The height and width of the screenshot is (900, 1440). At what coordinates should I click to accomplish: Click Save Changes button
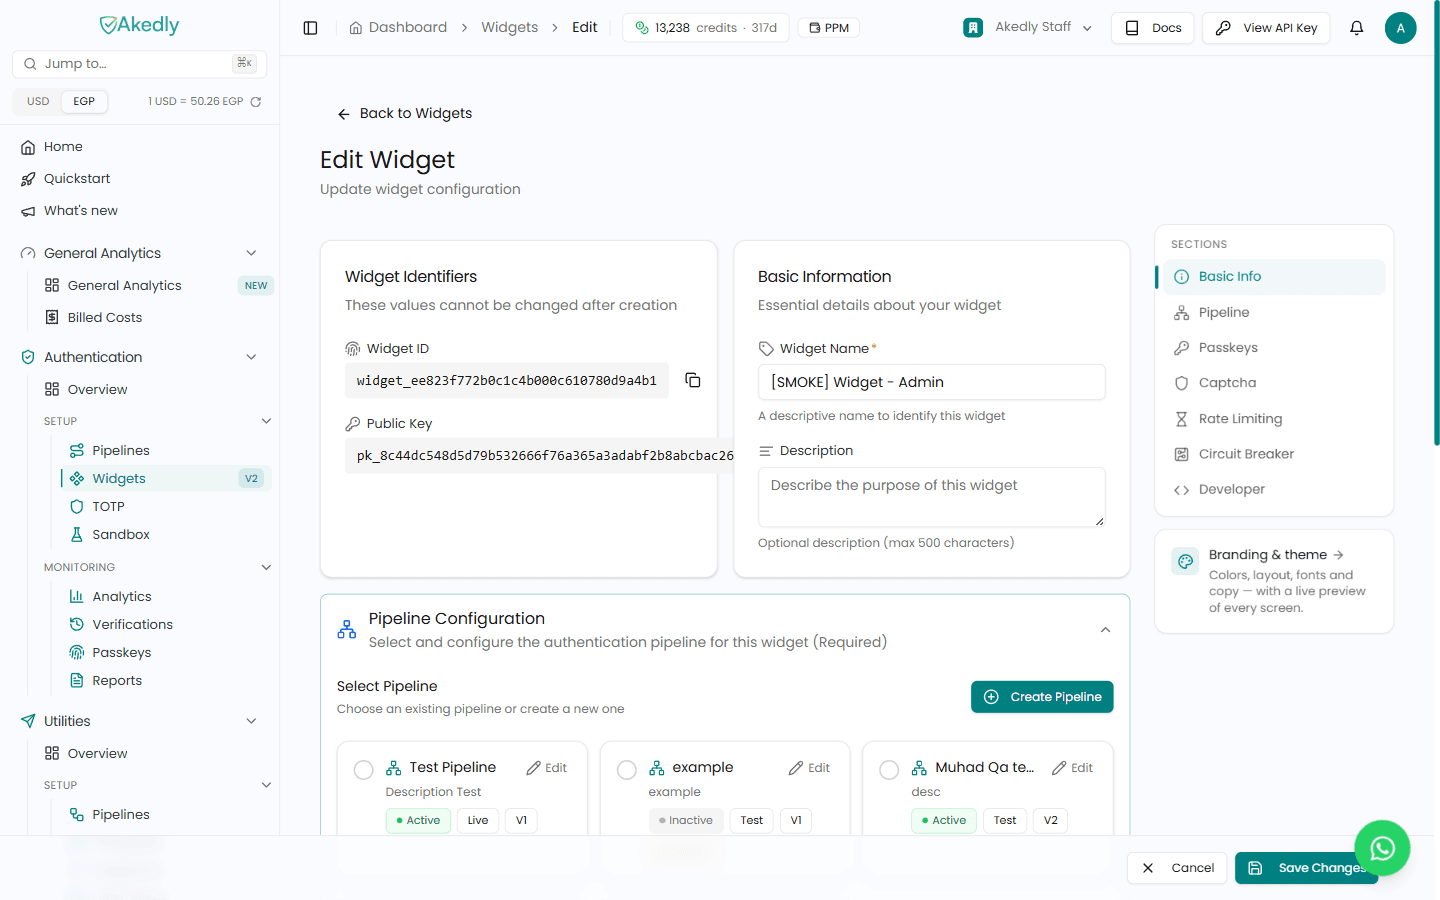click(x=1306, y=868)
